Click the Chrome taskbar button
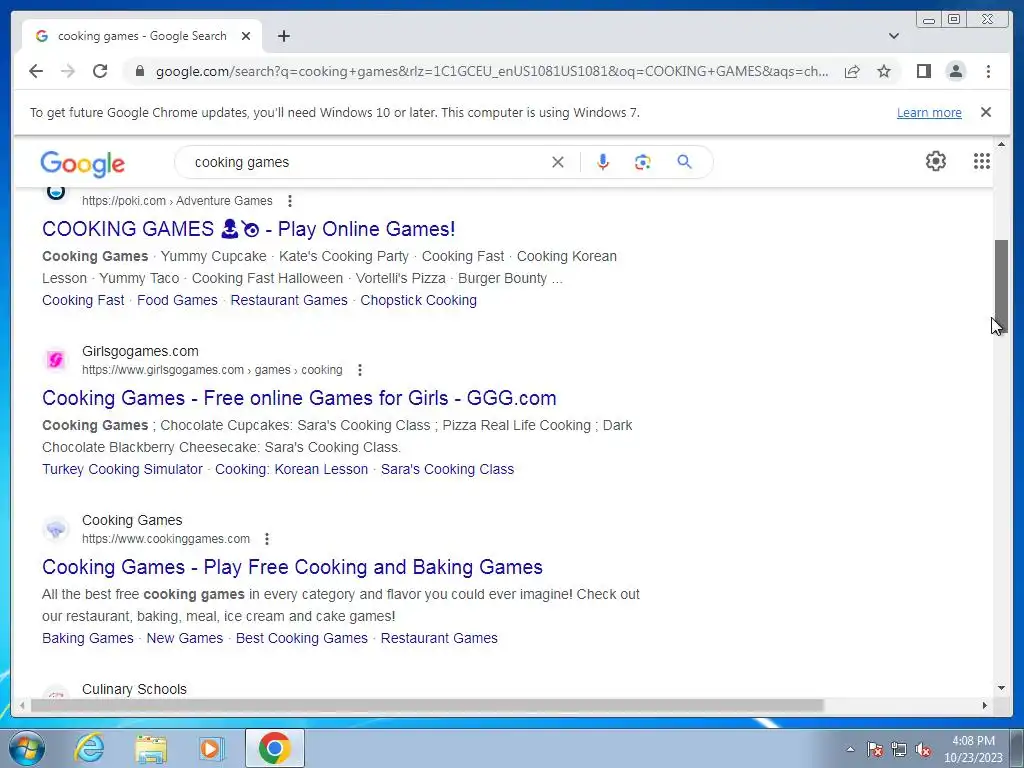Viewport: 1024px width, 768px height. point(274,748)
